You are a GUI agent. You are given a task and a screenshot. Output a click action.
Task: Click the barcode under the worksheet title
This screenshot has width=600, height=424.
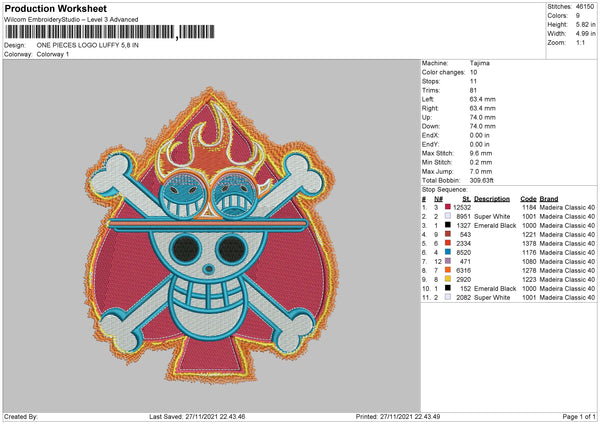(x=109, y=32)
